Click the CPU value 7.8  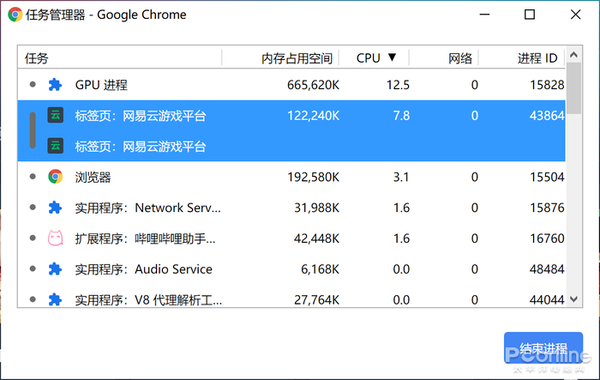(x=401, y=116)
